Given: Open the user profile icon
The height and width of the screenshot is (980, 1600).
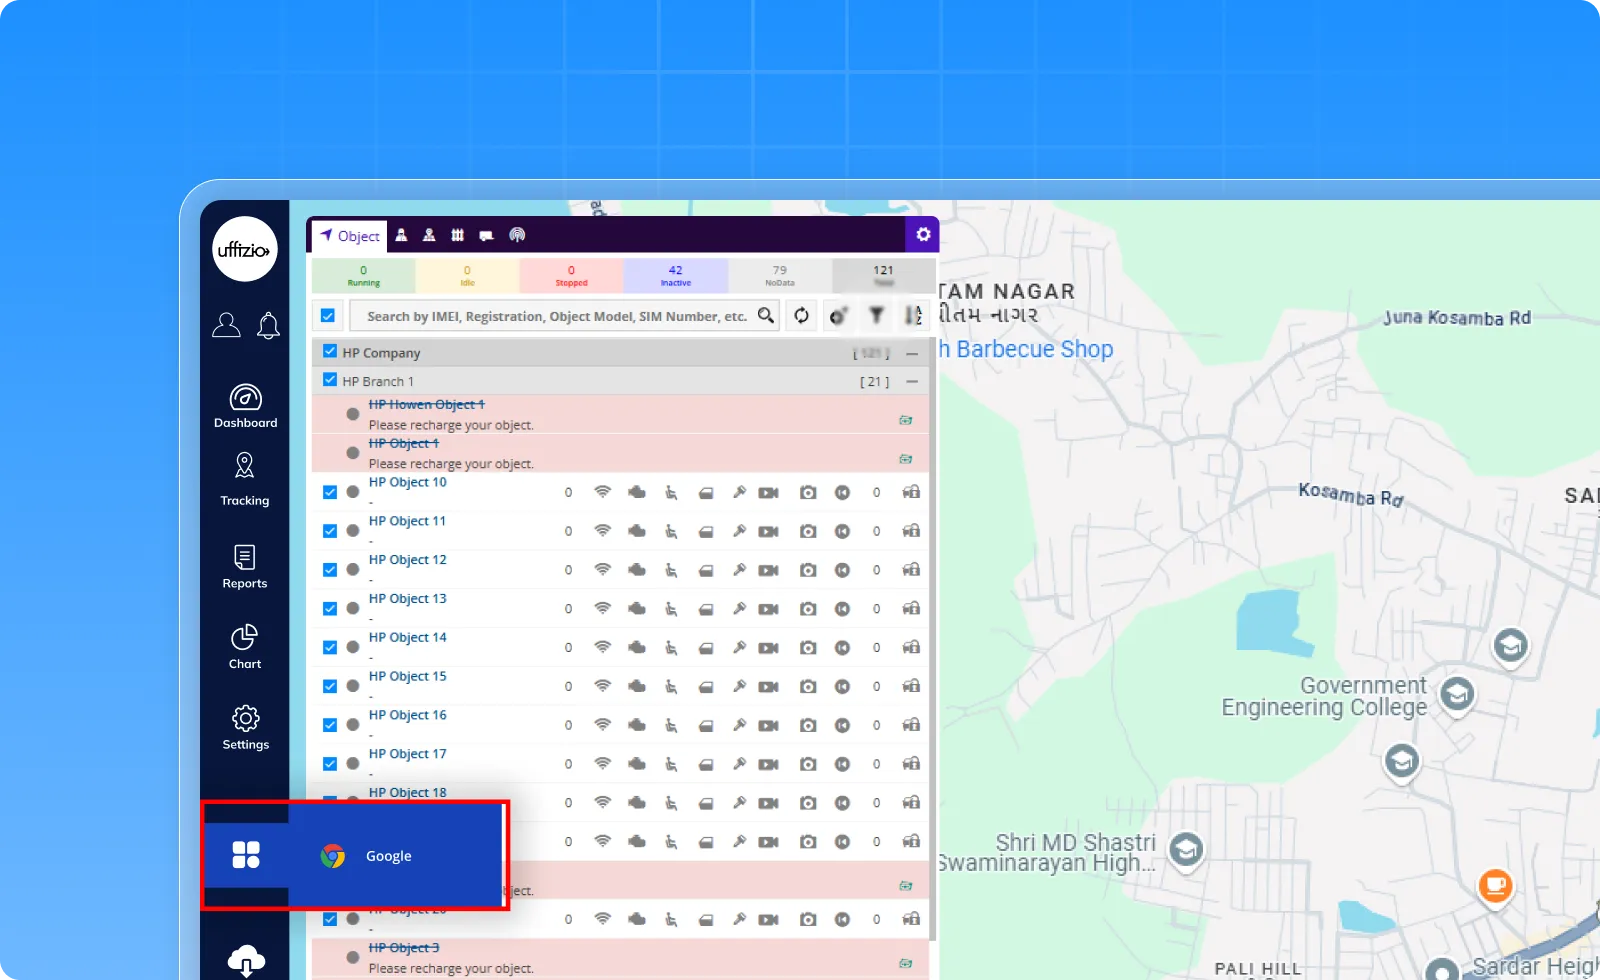Looking at the screenshot, I should click(226, 325).
